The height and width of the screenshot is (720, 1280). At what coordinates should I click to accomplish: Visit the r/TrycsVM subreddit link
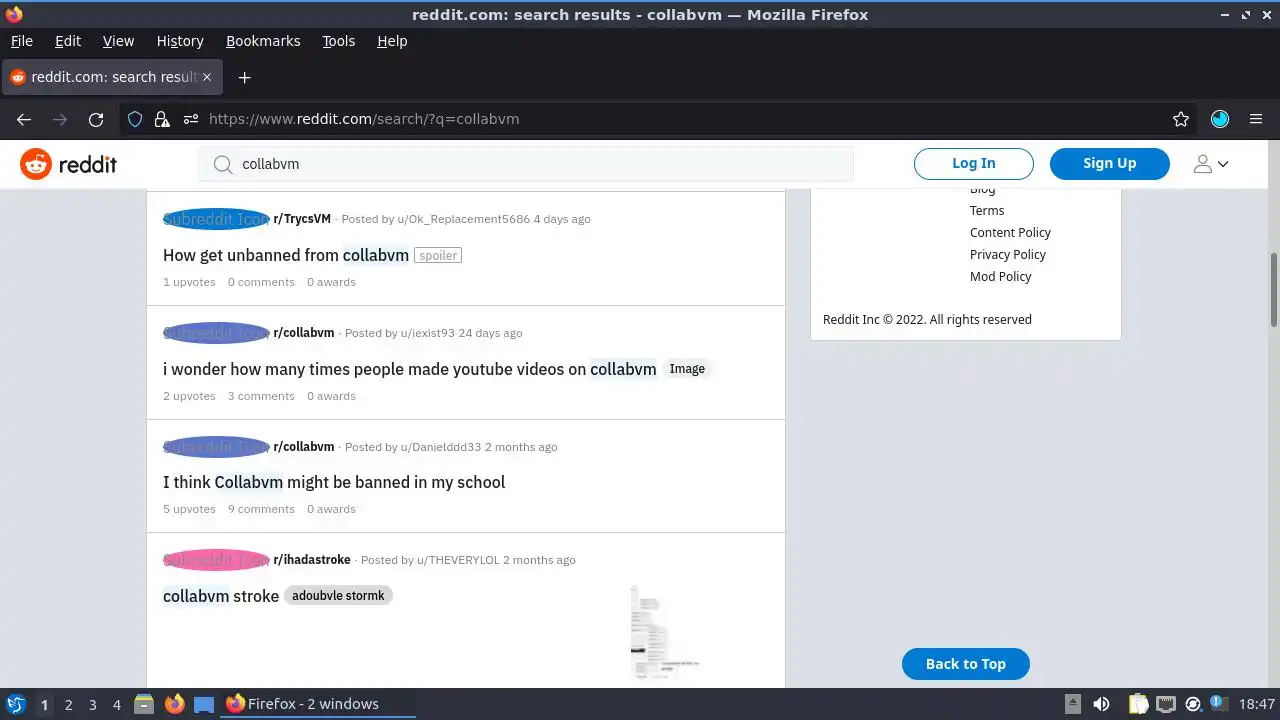[x=302, y=219]
